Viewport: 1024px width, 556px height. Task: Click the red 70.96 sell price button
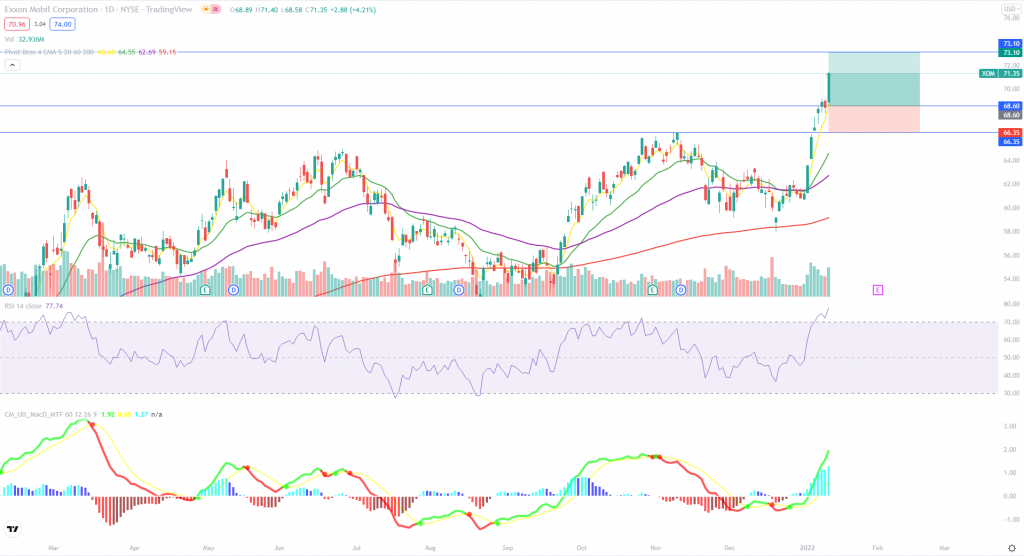(x=16, y=24)
